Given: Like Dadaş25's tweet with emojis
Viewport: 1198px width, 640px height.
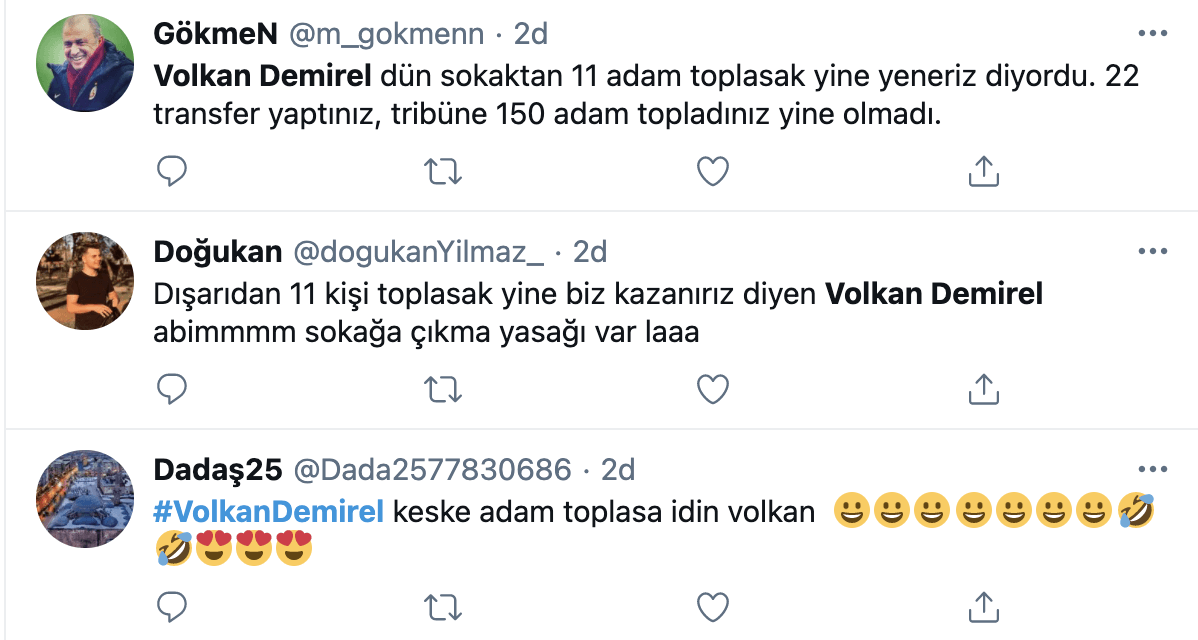Looking at the screenshot, I should (x=712, y=605).
